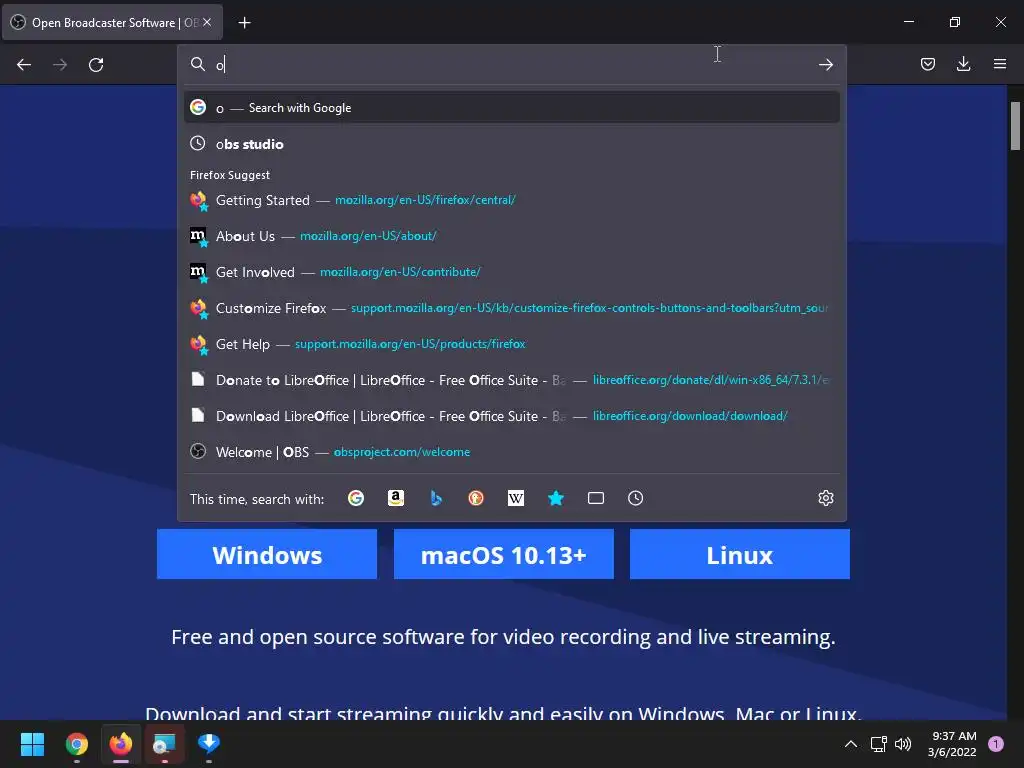Click the Windows download button
Screen dimensions: 1024x768
(x=267, y=554)
